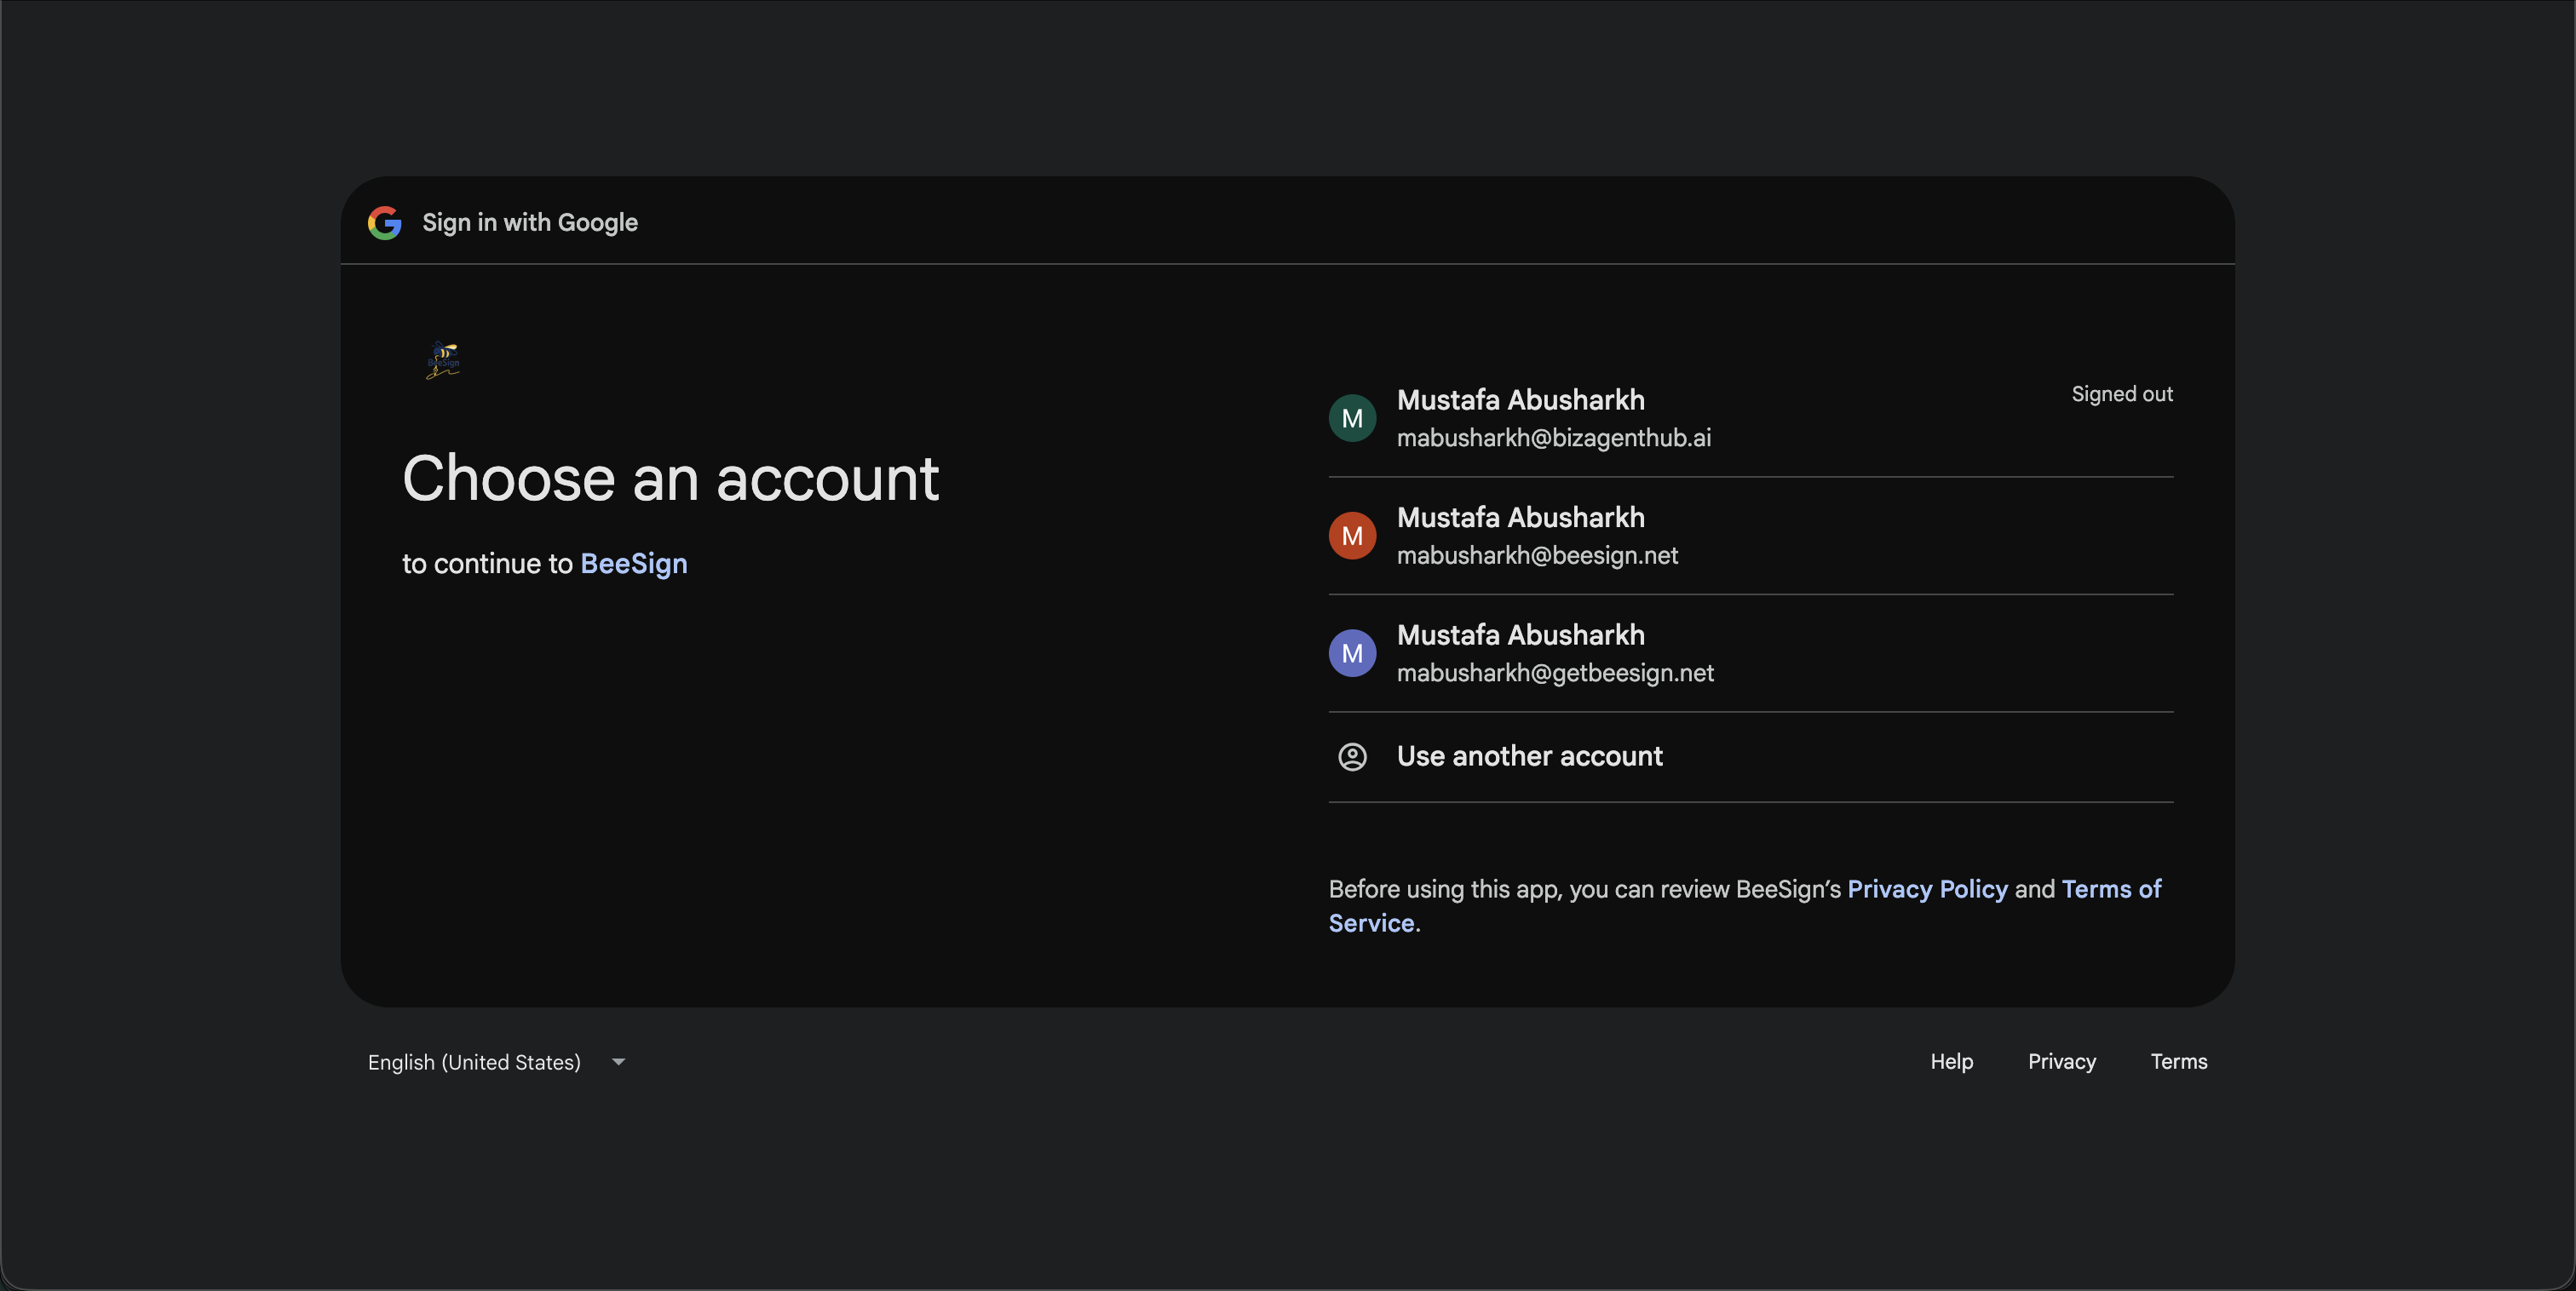Open the language dropdown arrow

coord(618,1062)
